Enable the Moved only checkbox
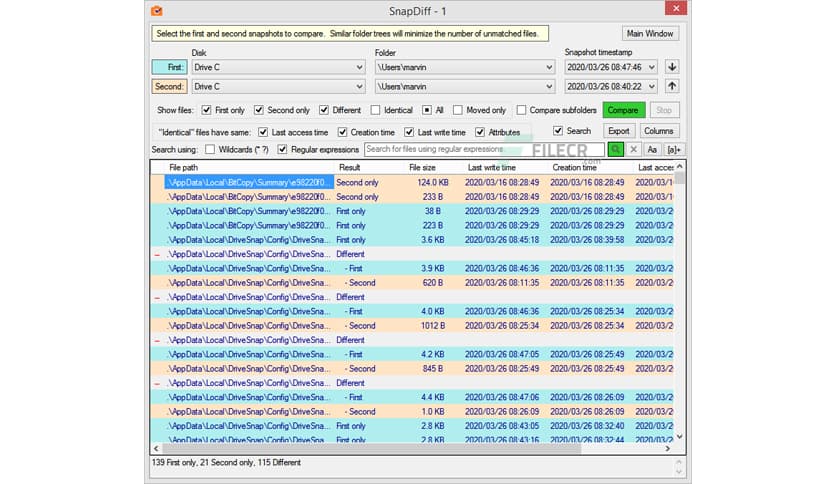Screen dimensions: 836x484 pos(457,110)
